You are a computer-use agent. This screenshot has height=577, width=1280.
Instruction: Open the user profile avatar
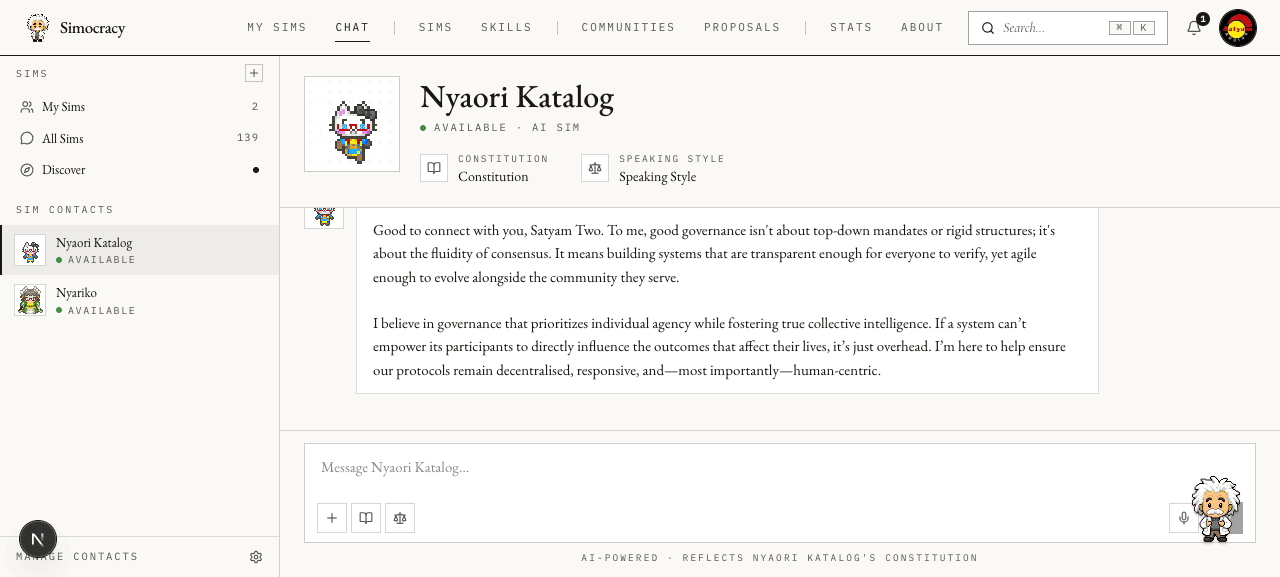(1238, 28)
